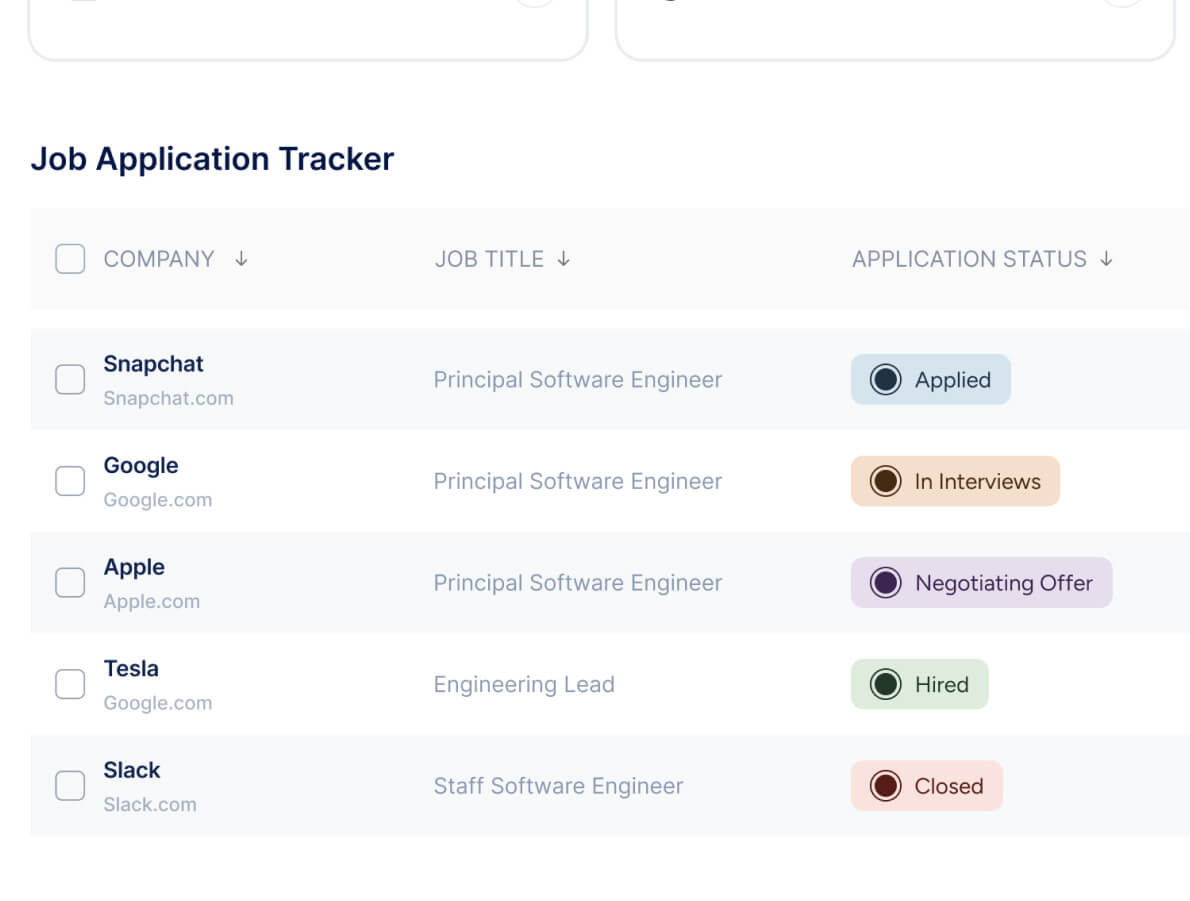
Task: Click the sort arrow beside COMPANY header
Action: click(241, 259)
